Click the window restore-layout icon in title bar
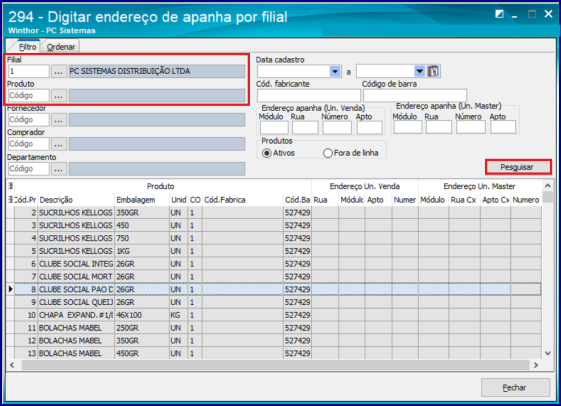The image size is (561, 406). coord(499,14)
